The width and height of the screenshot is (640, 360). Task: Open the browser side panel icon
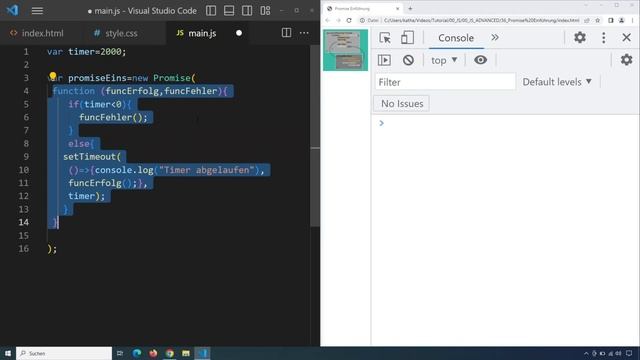click(611, 20)
